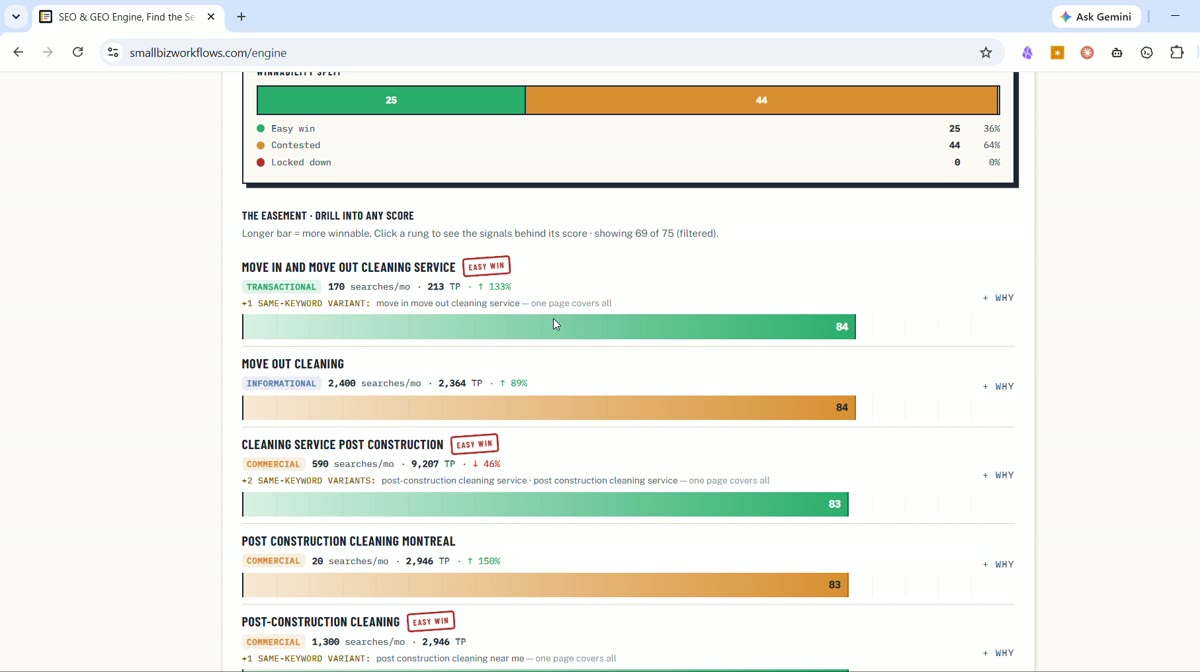Click the green 83 bar for Cleaning Service Post Construction
The image size is (1200, 672).
pos(545,505)
